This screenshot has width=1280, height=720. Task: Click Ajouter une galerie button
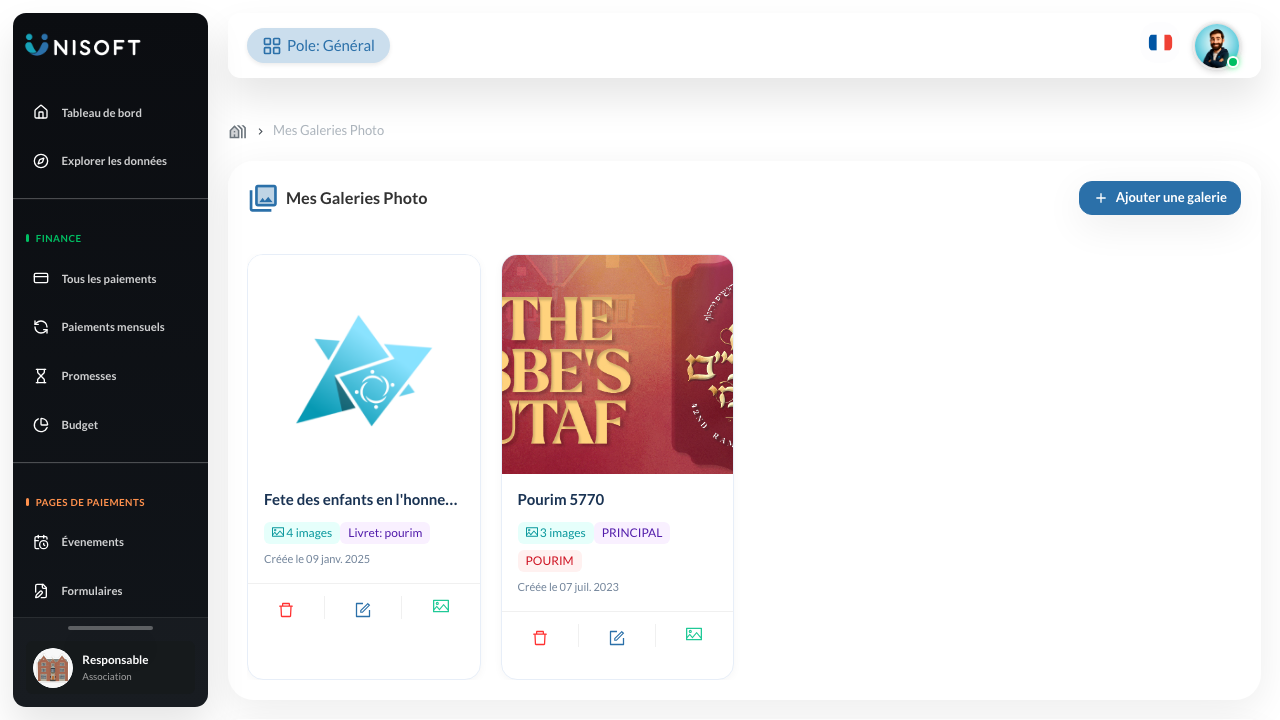(x=1160, y=198)
